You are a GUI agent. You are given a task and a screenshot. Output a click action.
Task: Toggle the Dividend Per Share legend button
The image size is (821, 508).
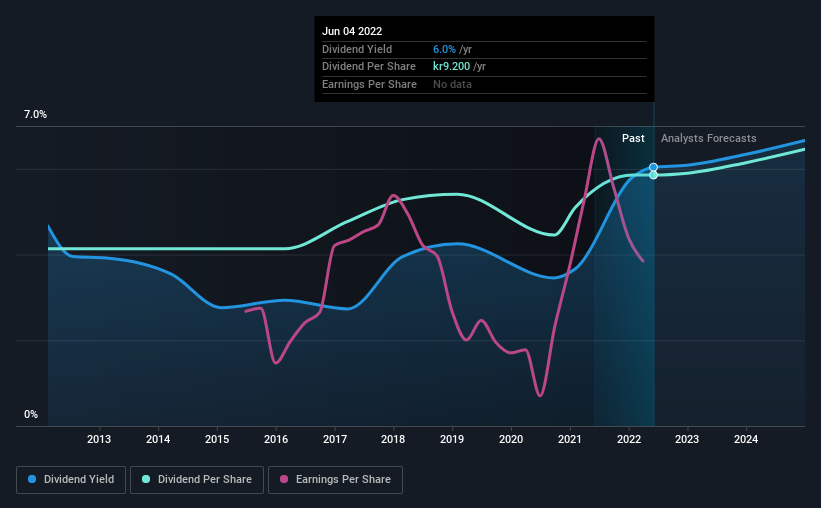coord(197,480)
